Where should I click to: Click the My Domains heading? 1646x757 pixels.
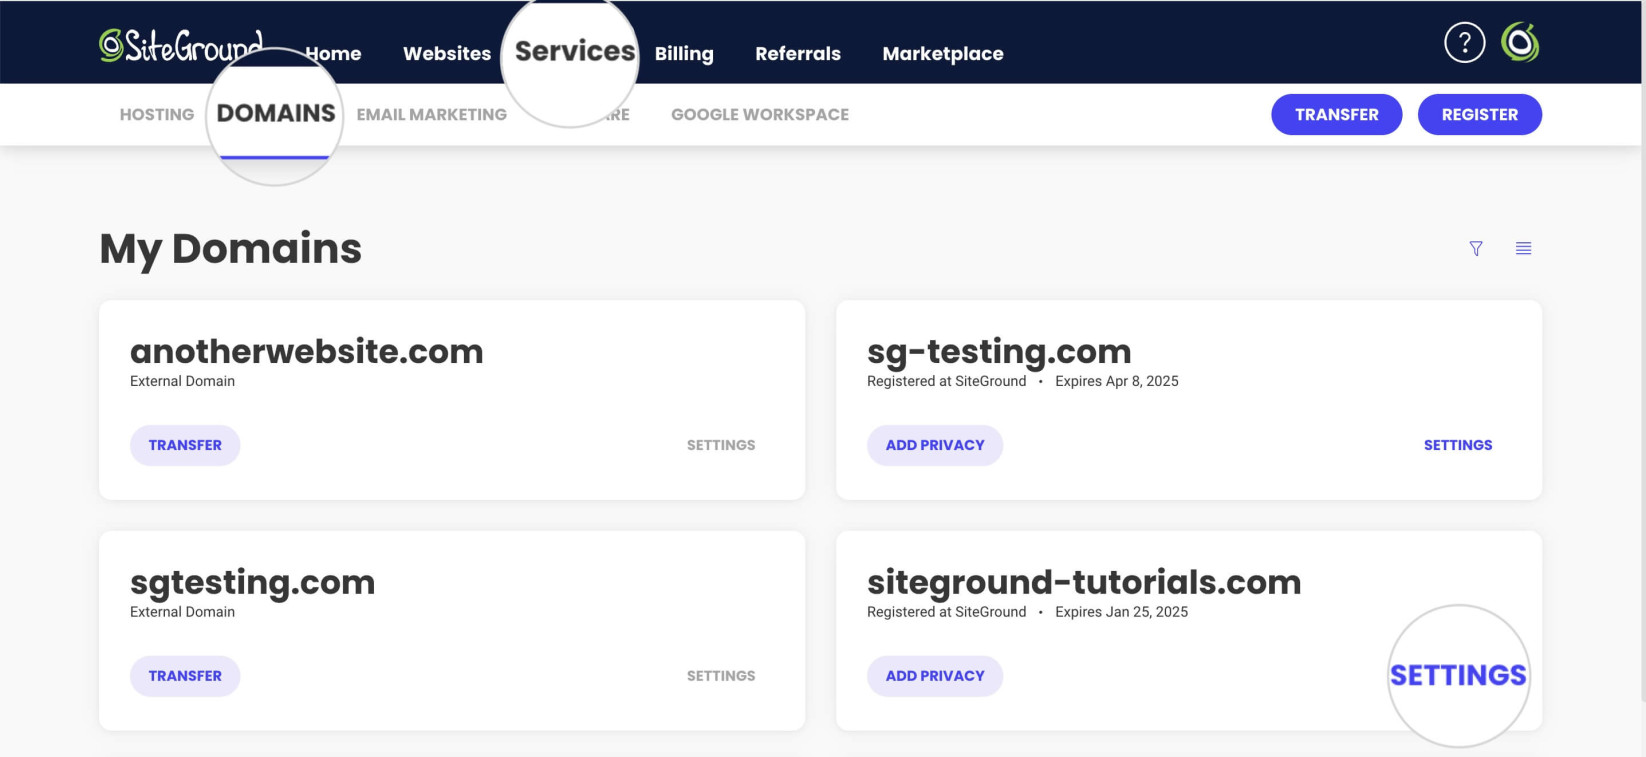[x=231, y=249]
